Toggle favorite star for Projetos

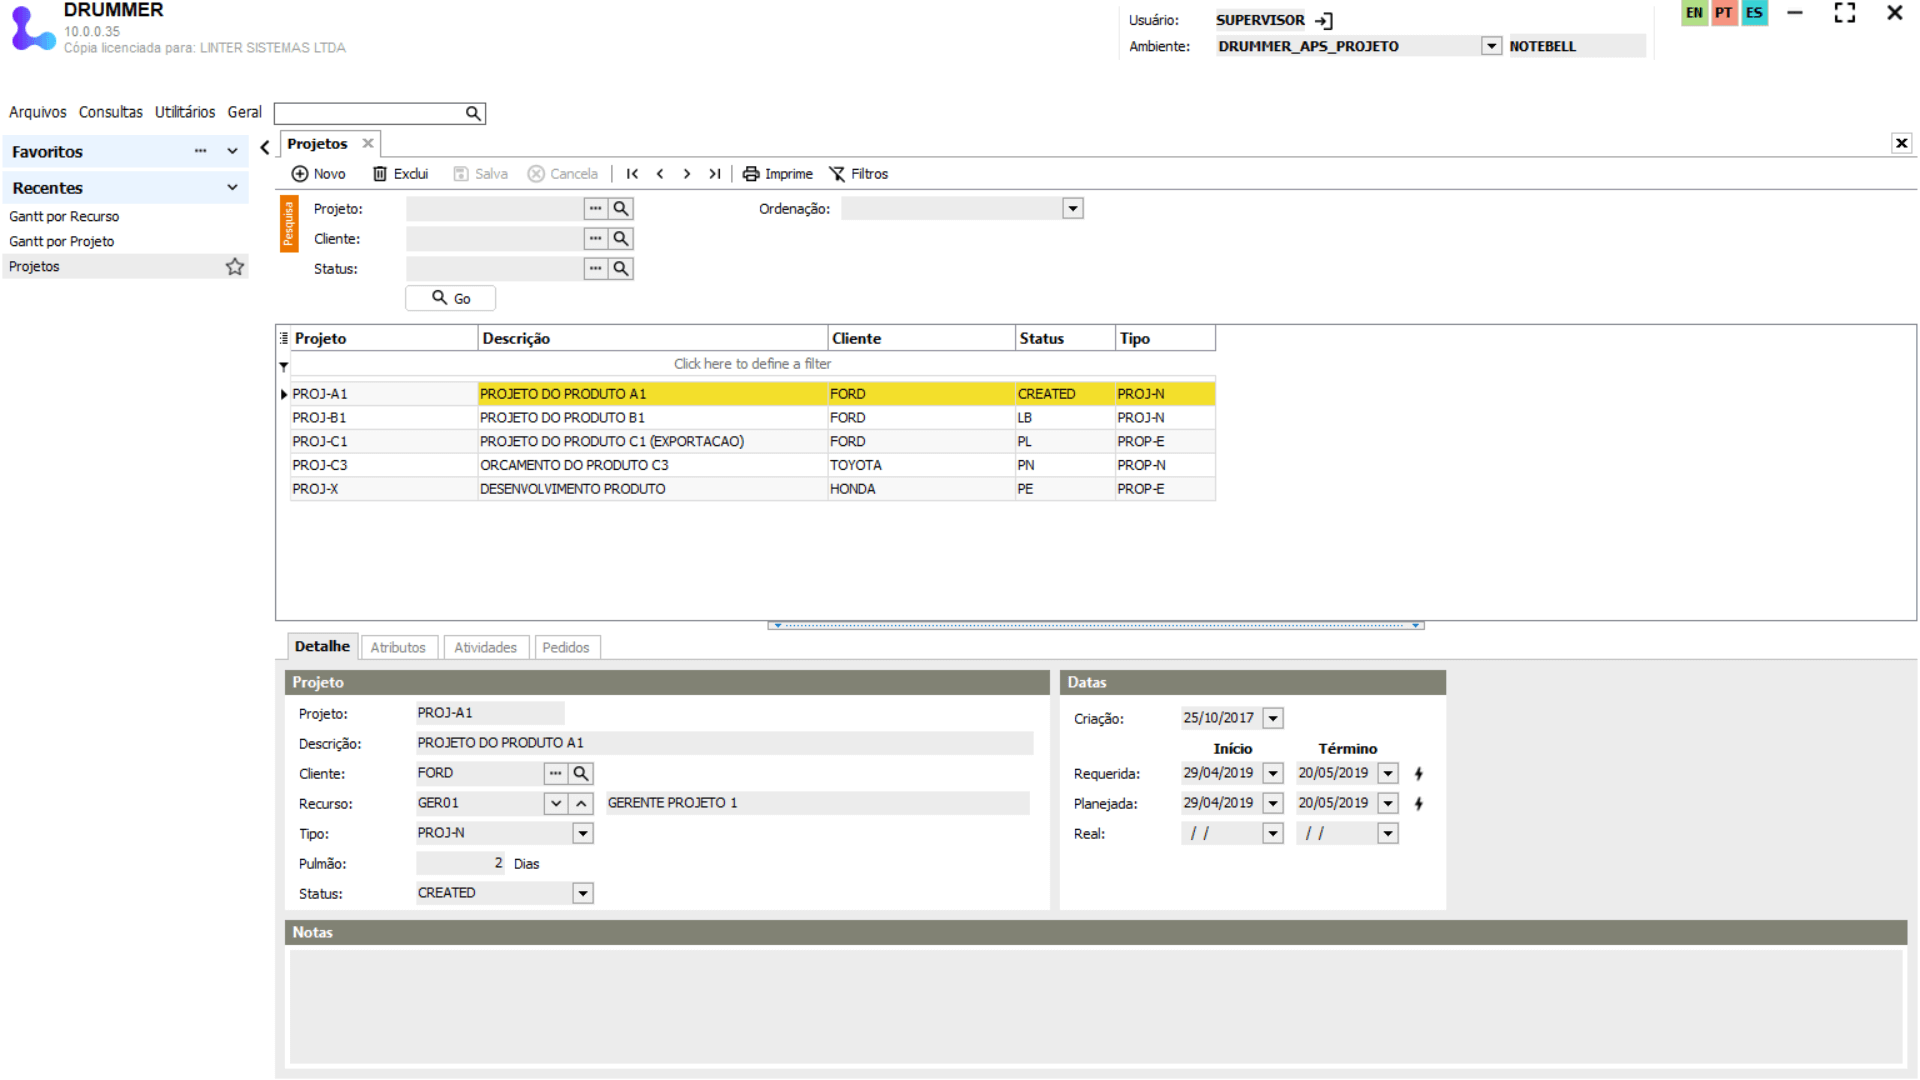click(x=235, y=267)
